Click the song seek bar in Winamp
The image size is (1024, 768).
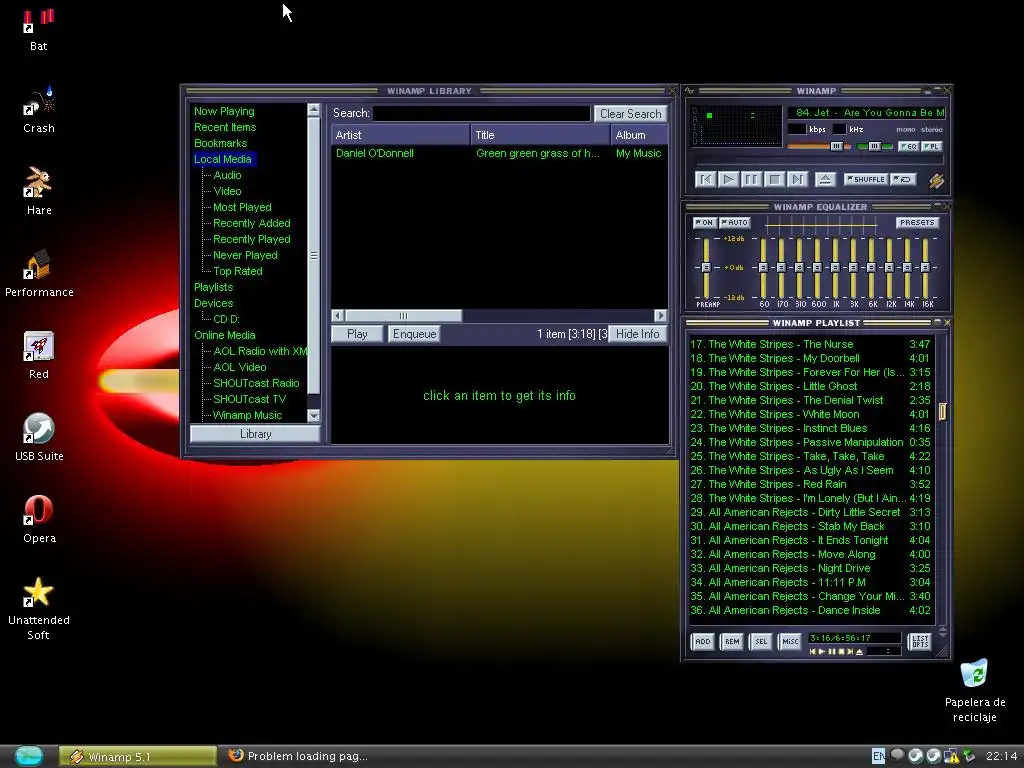click(x=820, y=161)
